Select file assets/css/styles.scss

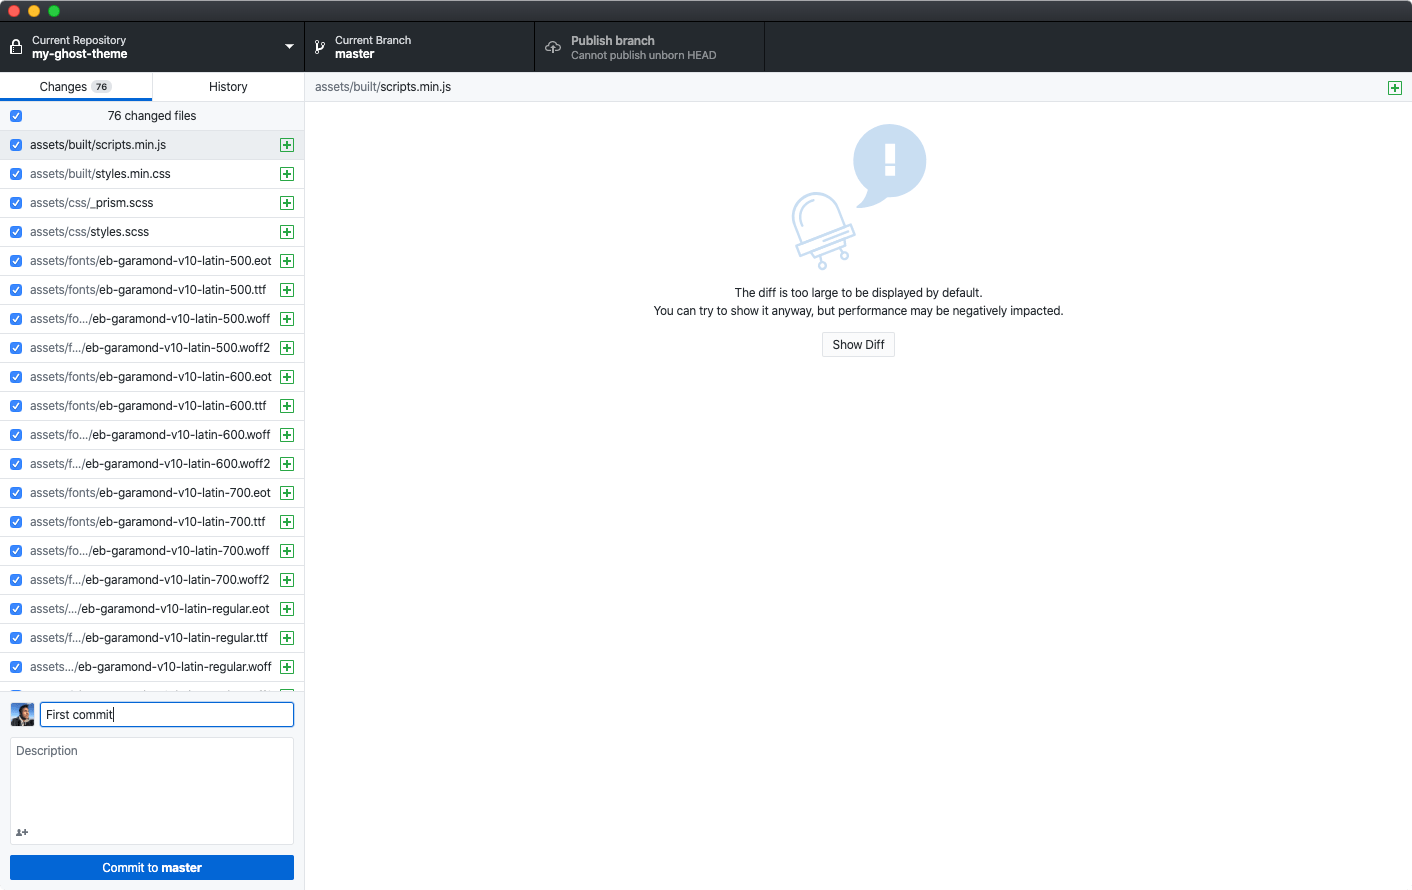[x=152, y=232]
